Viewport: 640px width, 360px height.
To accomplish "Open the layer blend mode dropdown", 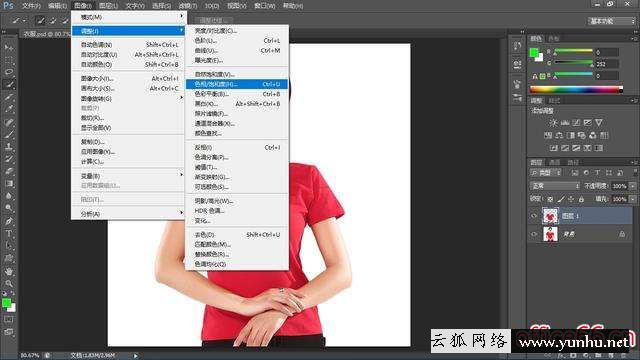I will (555, 186).
